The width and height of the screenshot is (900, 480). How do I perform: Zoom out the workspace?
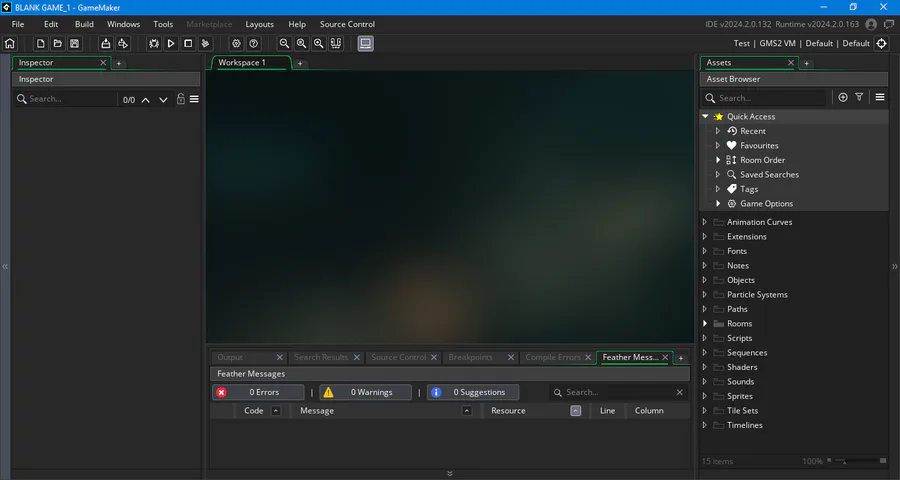pos(284,44)
